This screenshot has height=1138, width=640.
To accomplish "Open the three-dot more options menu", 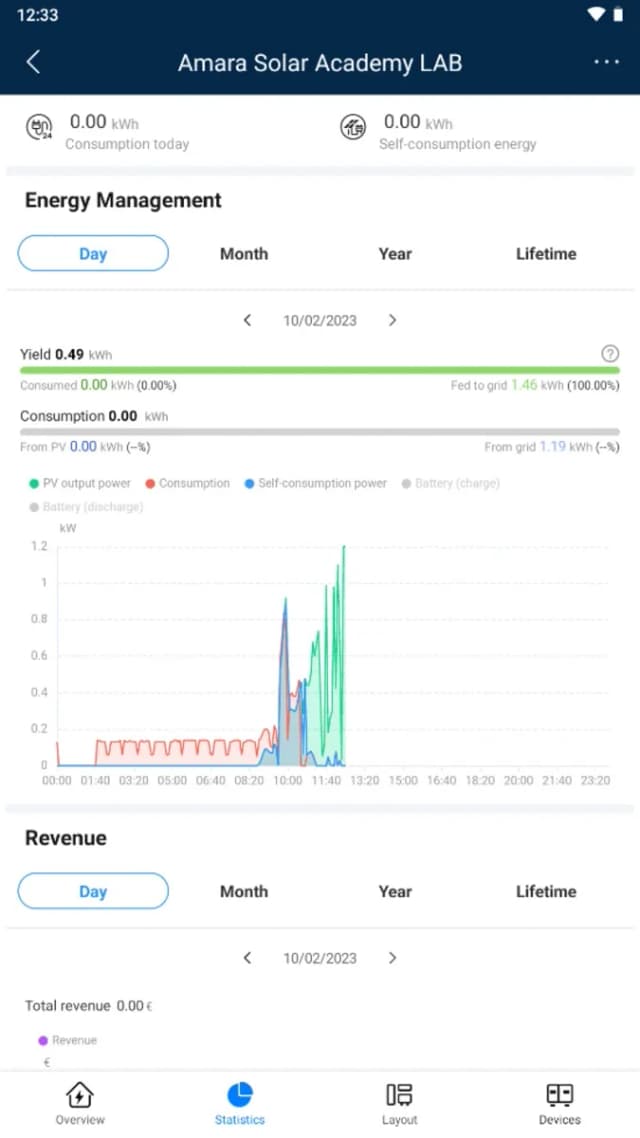I will point(607,62).
